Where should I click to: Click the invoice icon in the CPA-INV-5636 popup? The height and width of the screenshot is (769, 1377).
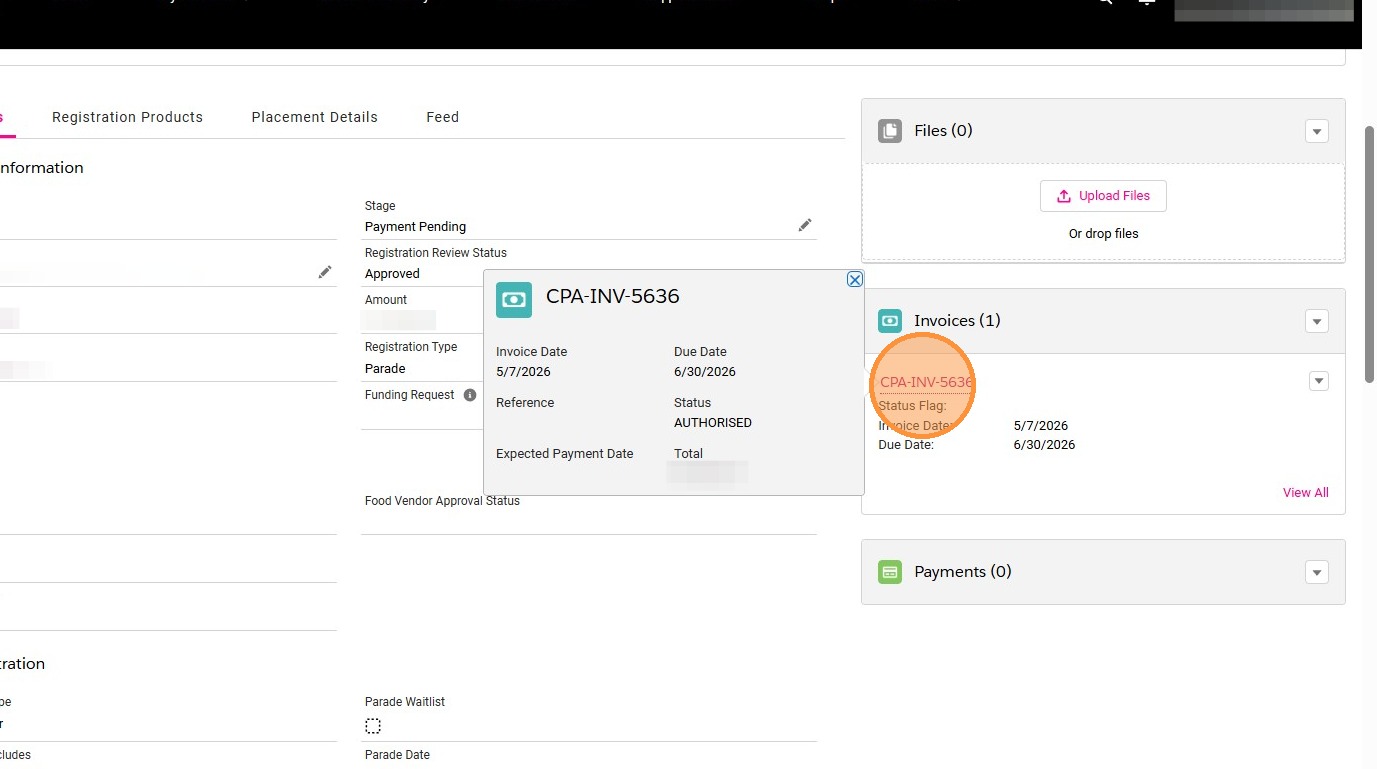pos(514,300)
